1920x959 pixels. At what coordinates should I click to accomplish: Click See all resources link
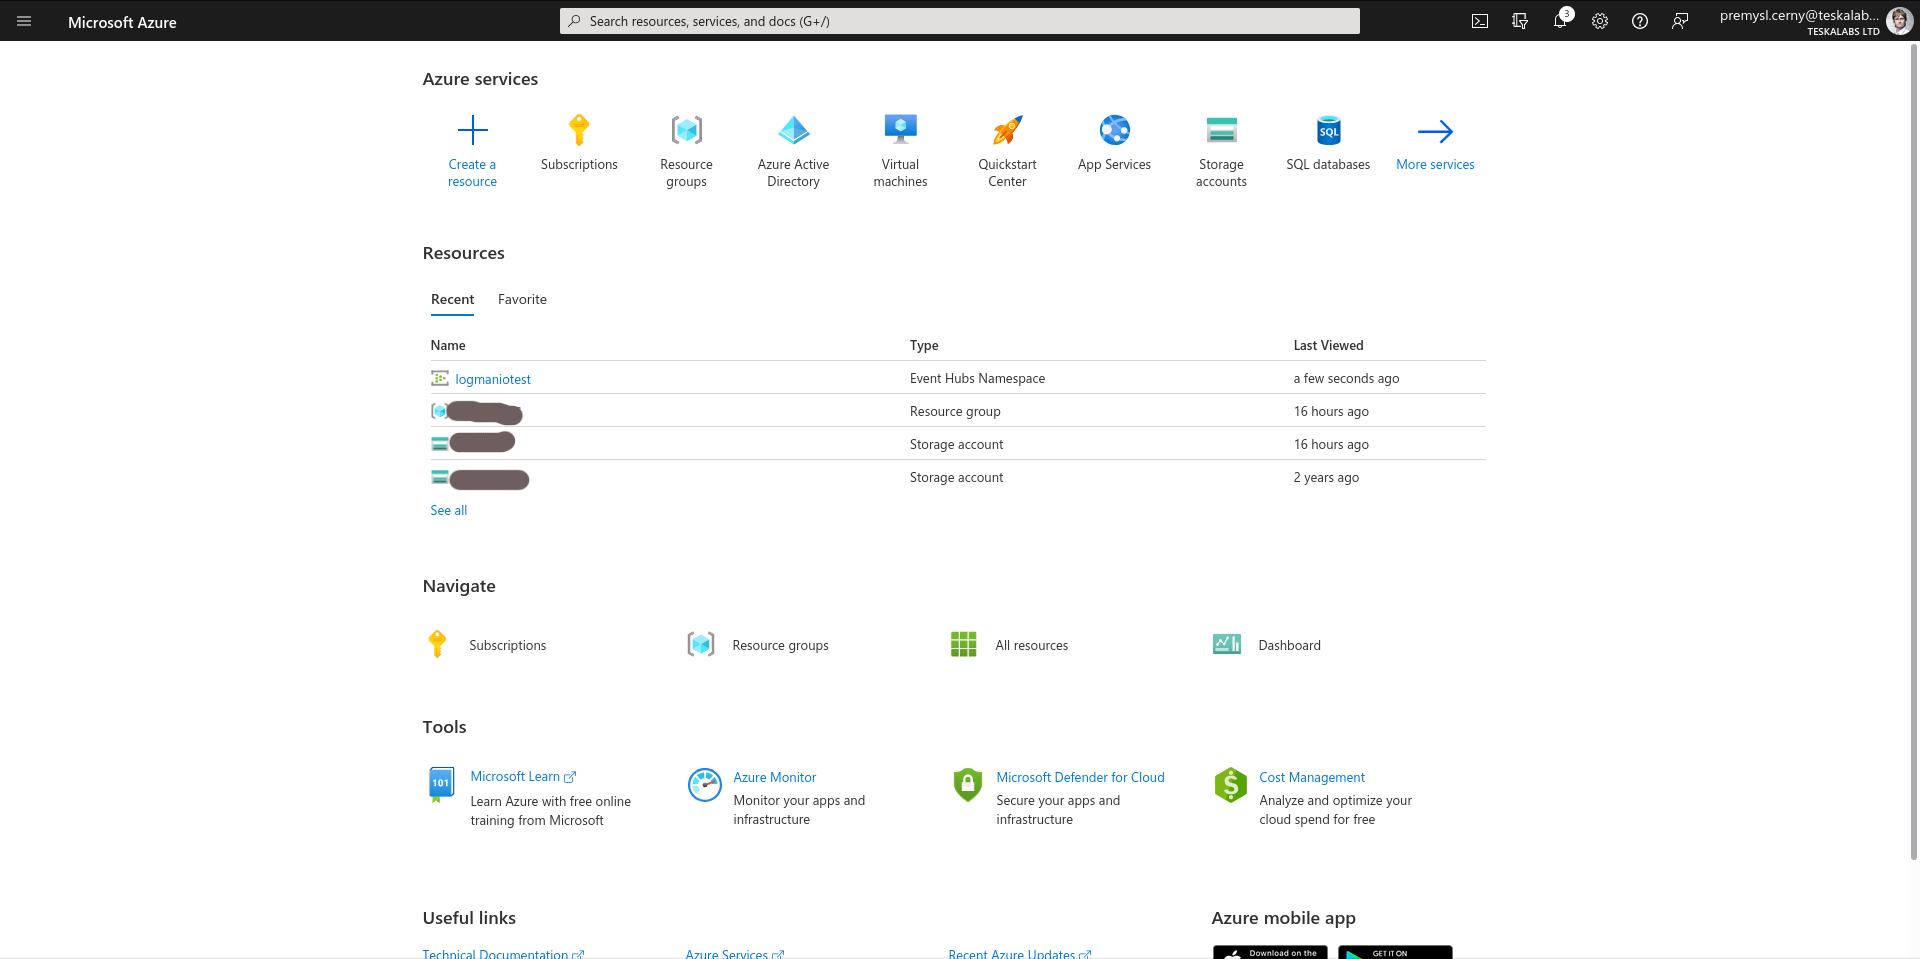449,510
